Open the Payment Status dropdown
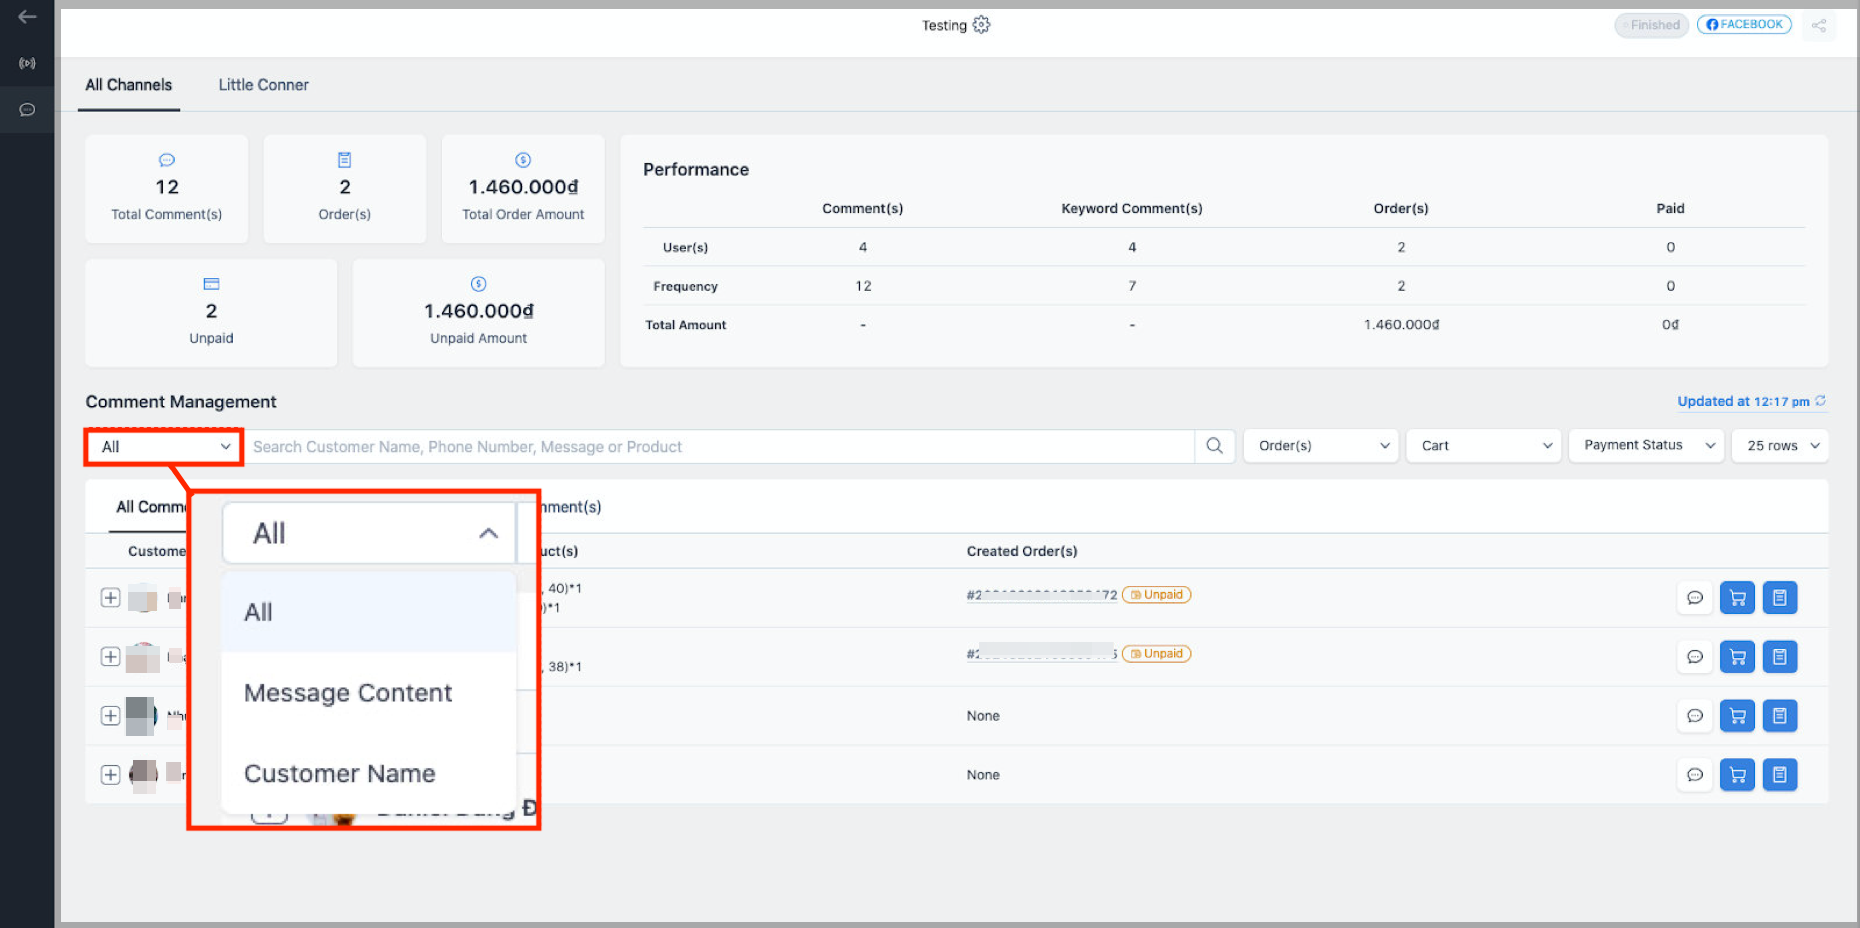1860x928 pixels. pos(1647,446)
